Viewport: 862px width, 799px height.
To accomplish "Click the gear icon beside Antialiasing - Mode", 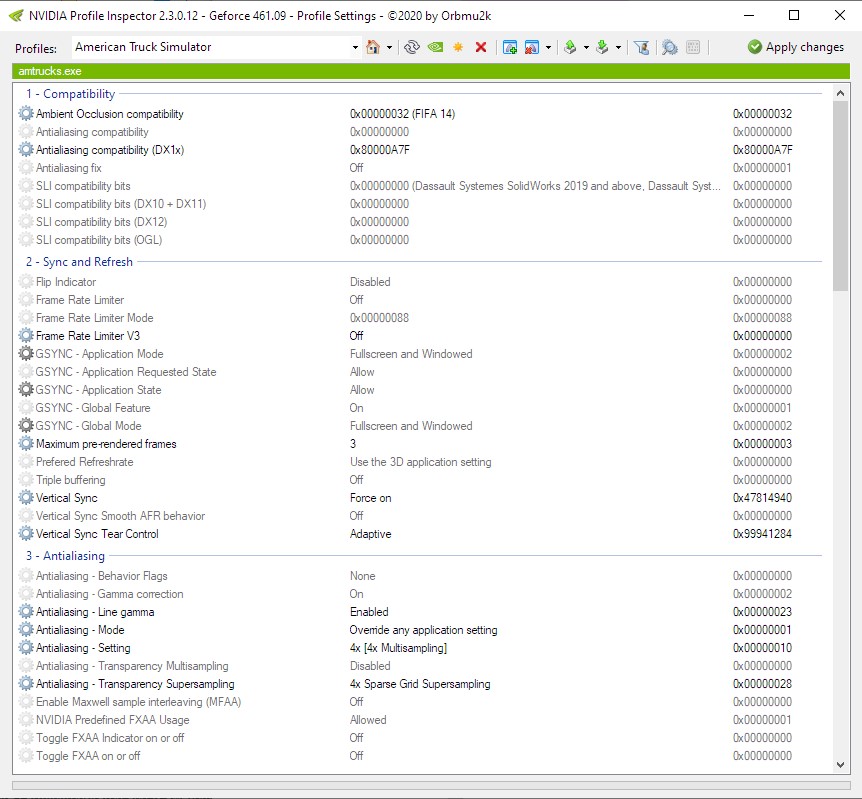I will pyautogui.click(x=26, y=630).
